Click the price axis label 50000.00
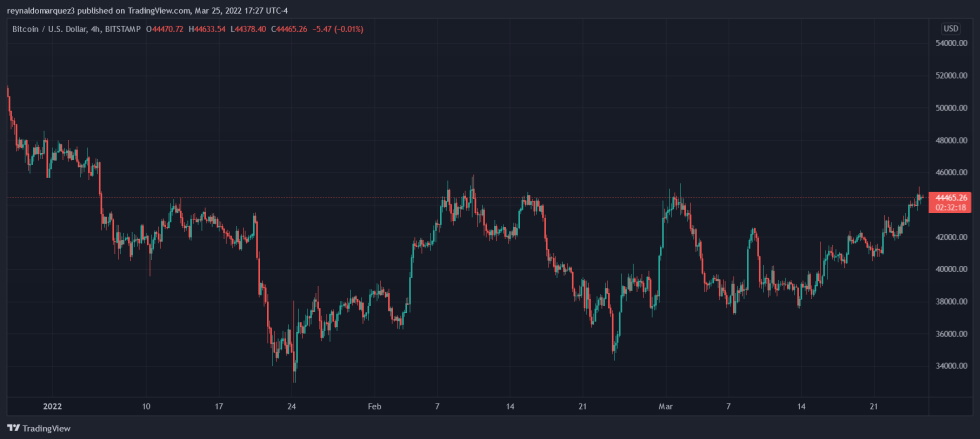 (949, 108)
